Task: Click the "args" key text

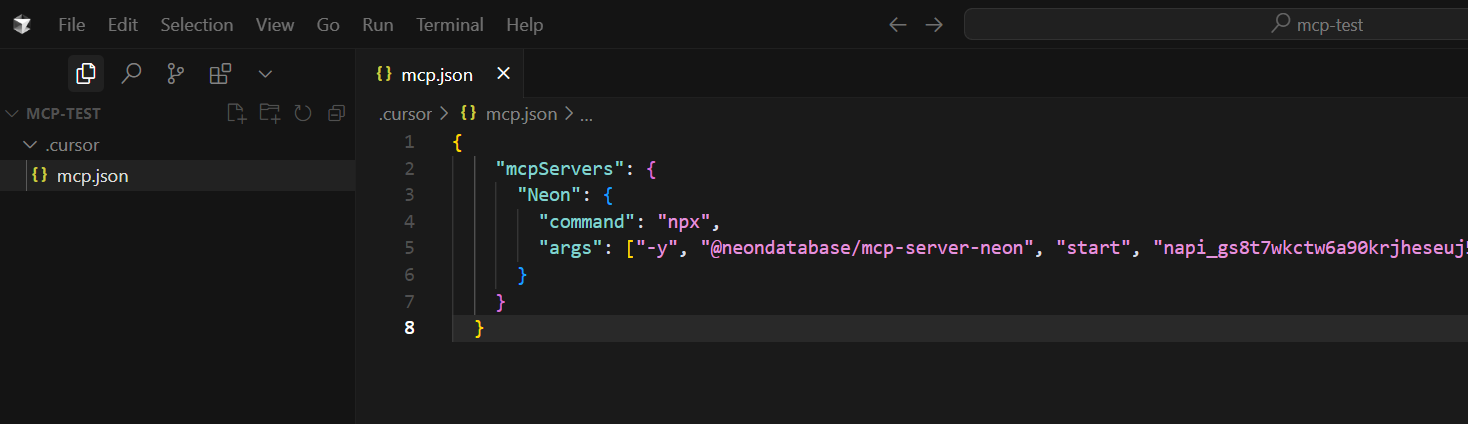Action: tap(570, 247)
